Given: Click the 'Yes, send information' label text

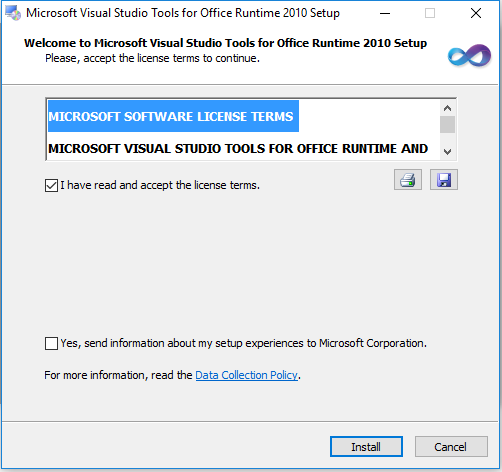Looking at the screenshot, I should 243,343.
